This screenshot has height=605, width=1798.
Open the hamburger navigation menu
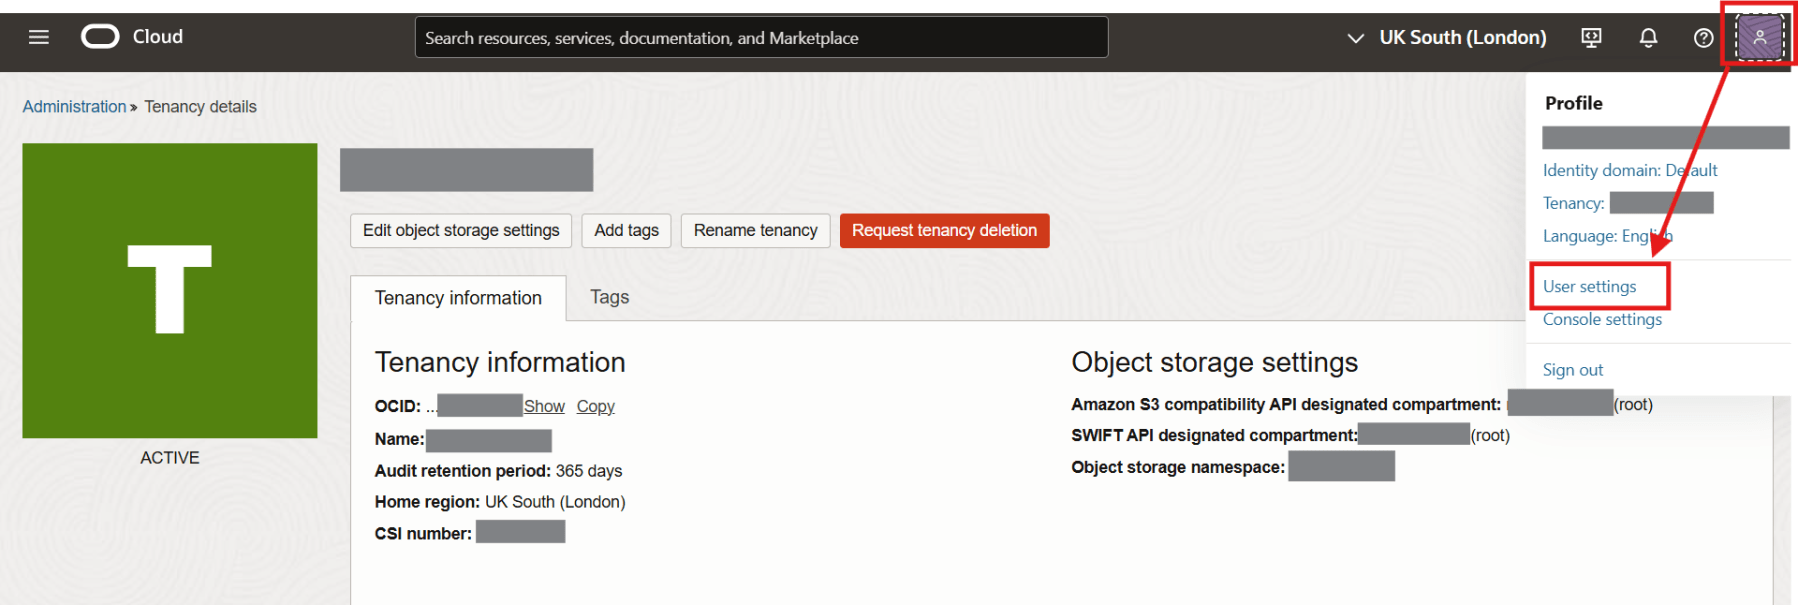[x=39, y=37]
